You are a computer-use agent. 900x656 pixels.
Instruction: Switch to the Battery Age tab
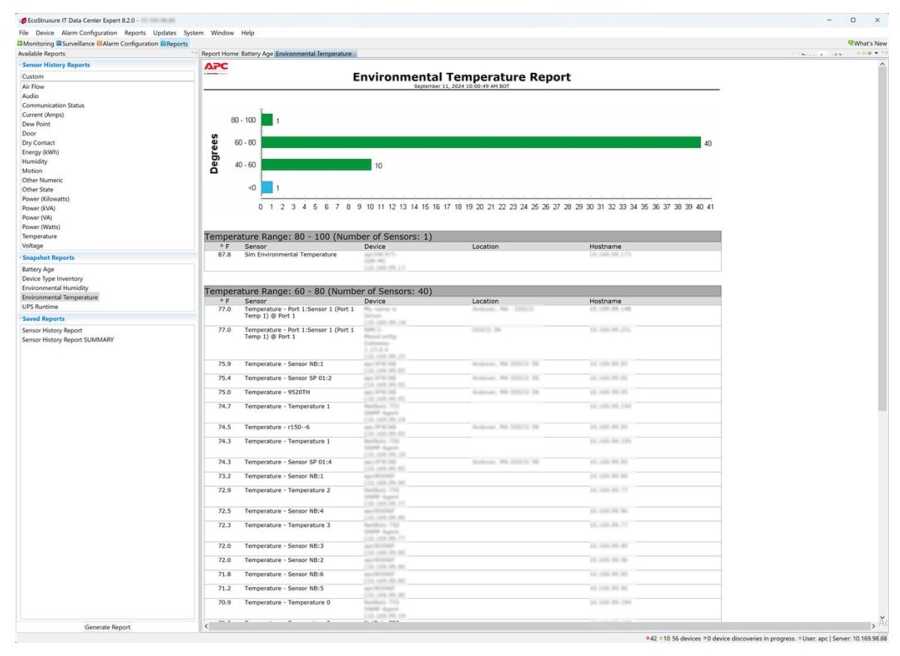point(257,54)
